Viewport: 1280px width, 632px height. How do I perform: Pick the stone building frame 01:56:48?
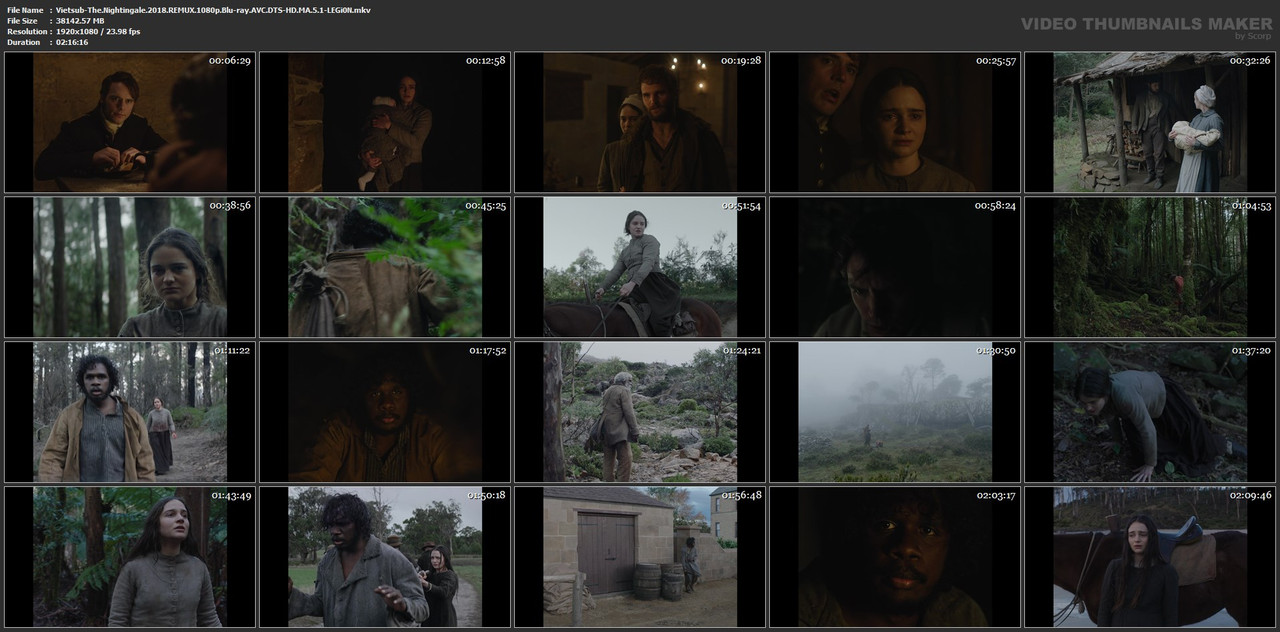[x=640, y=557]
